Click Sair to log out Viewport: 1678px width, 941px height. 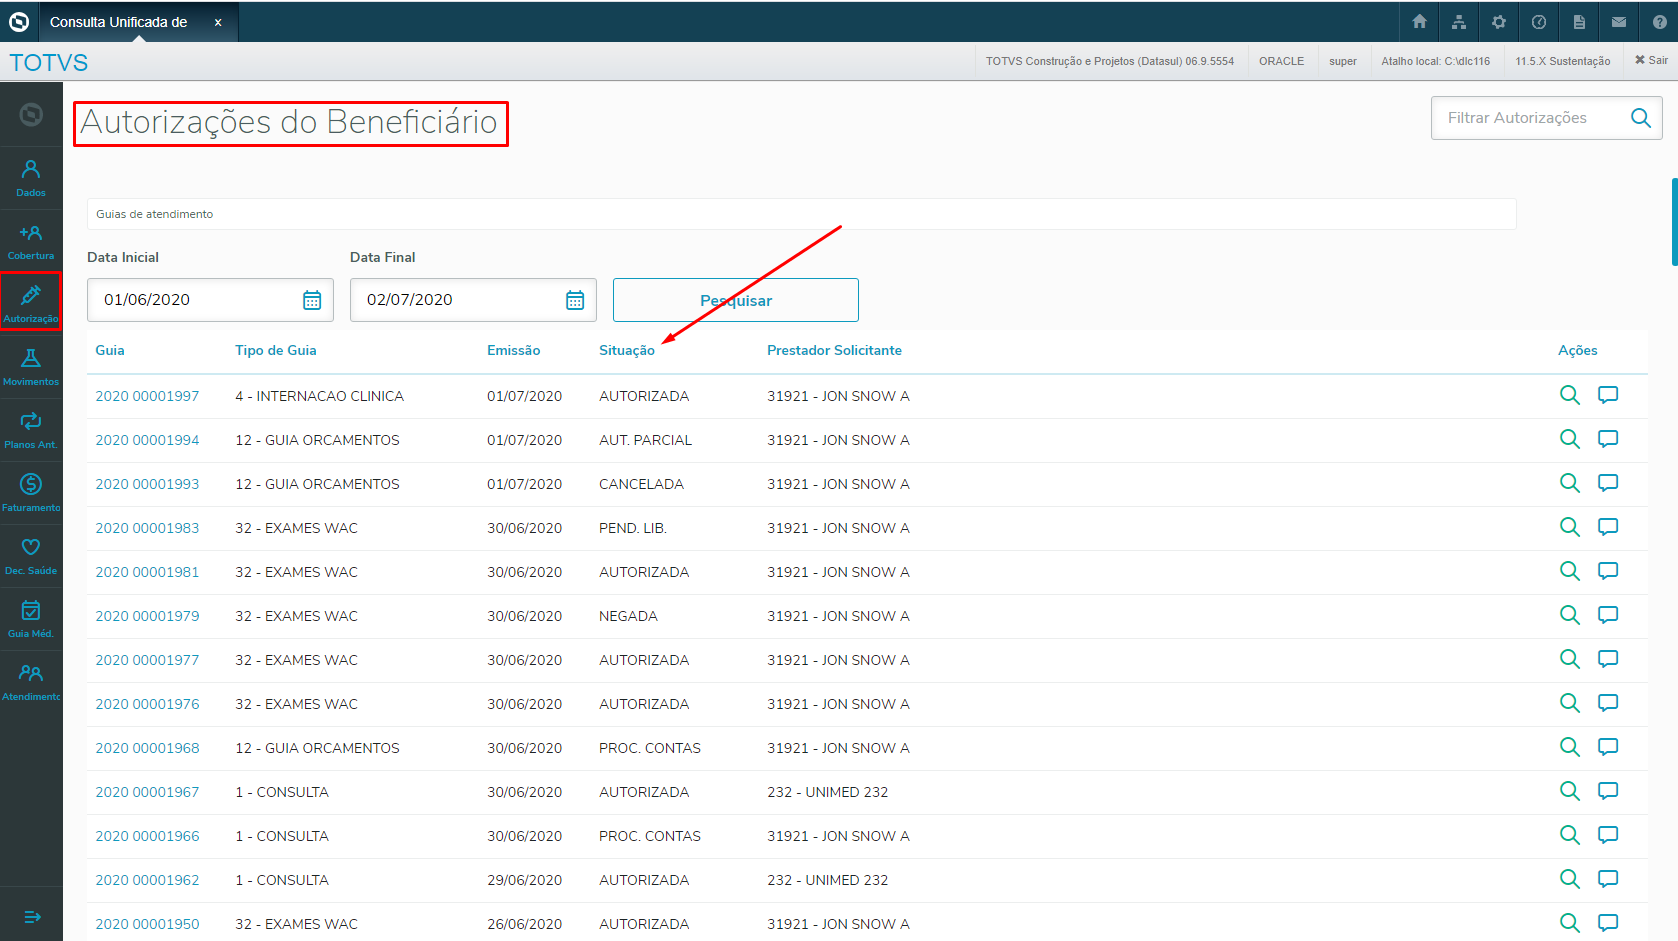click(x=1651, y=60)
